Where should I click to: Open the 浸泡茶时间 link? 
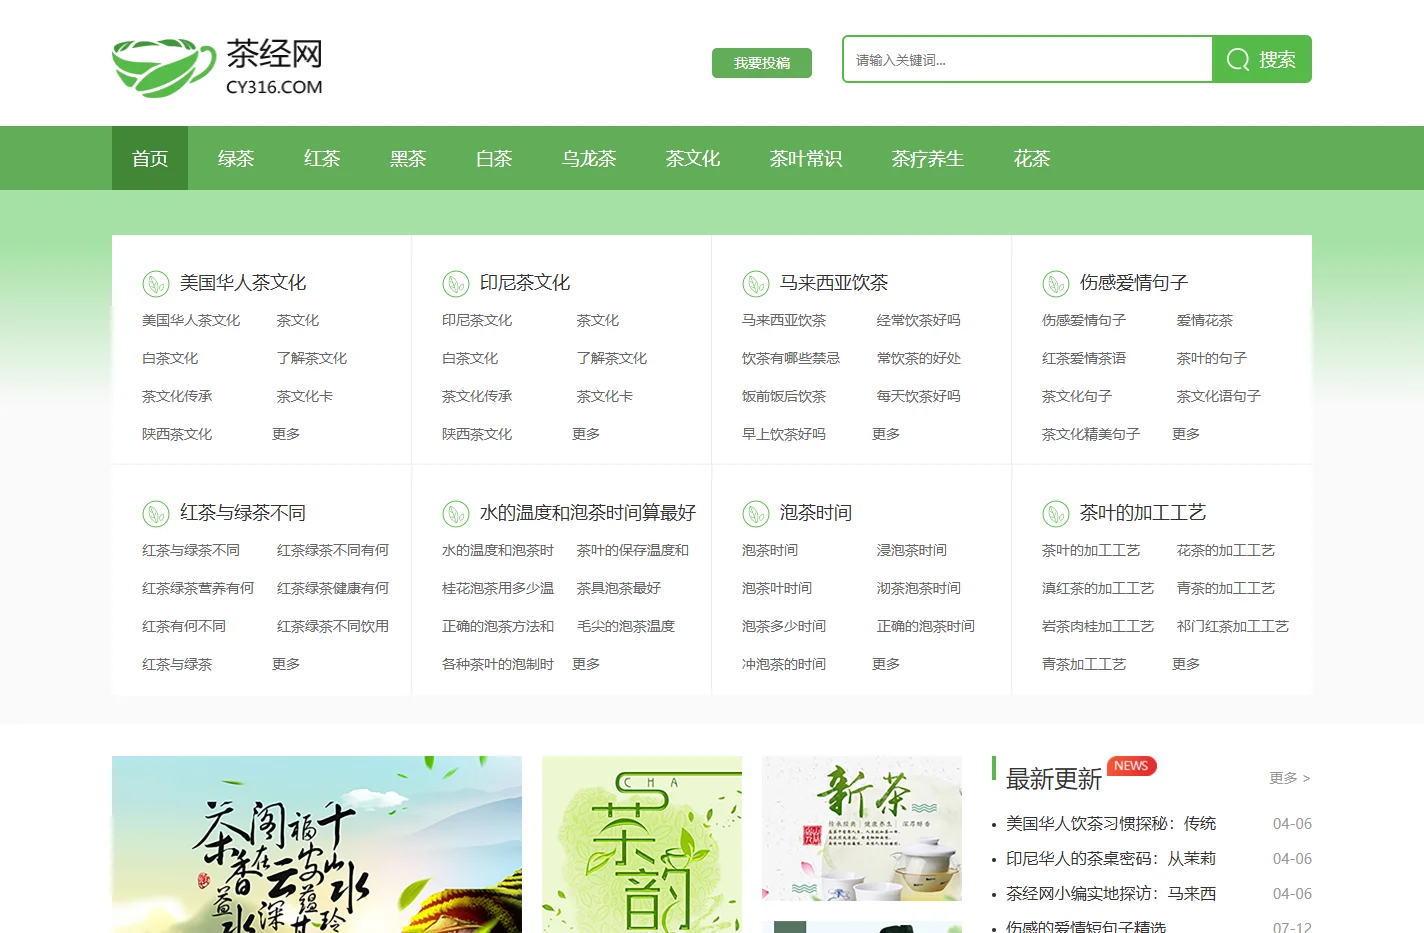(912, 550)
